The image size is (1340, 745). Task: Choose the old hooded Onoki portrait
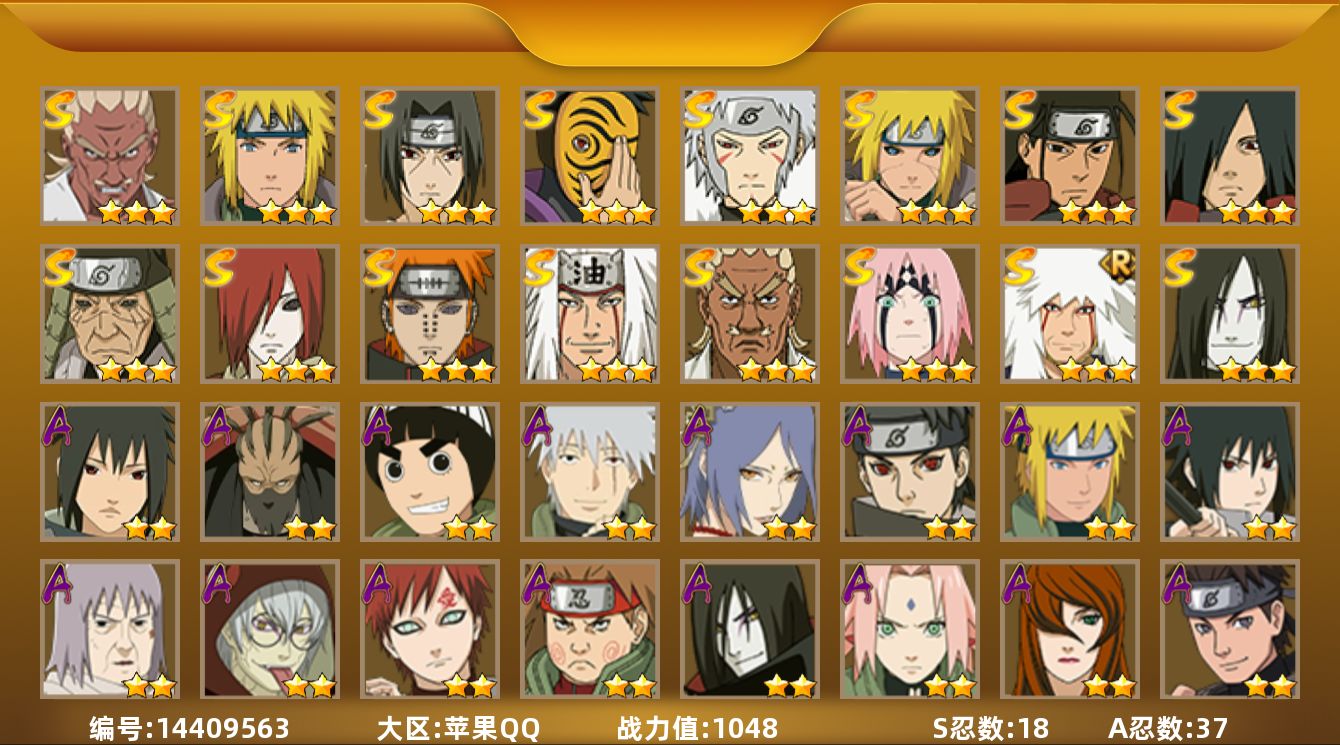(x=110, y=314)
